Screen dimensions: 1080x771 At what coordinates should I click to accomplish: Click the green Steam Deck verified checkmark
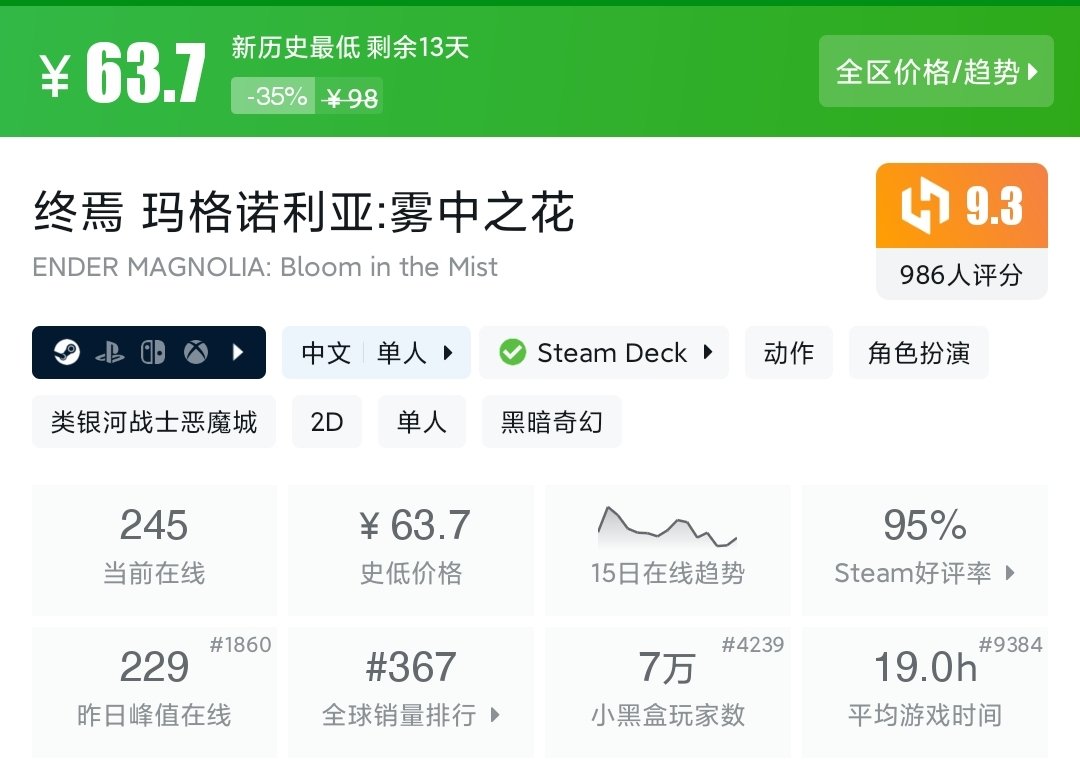click(513, 353)
